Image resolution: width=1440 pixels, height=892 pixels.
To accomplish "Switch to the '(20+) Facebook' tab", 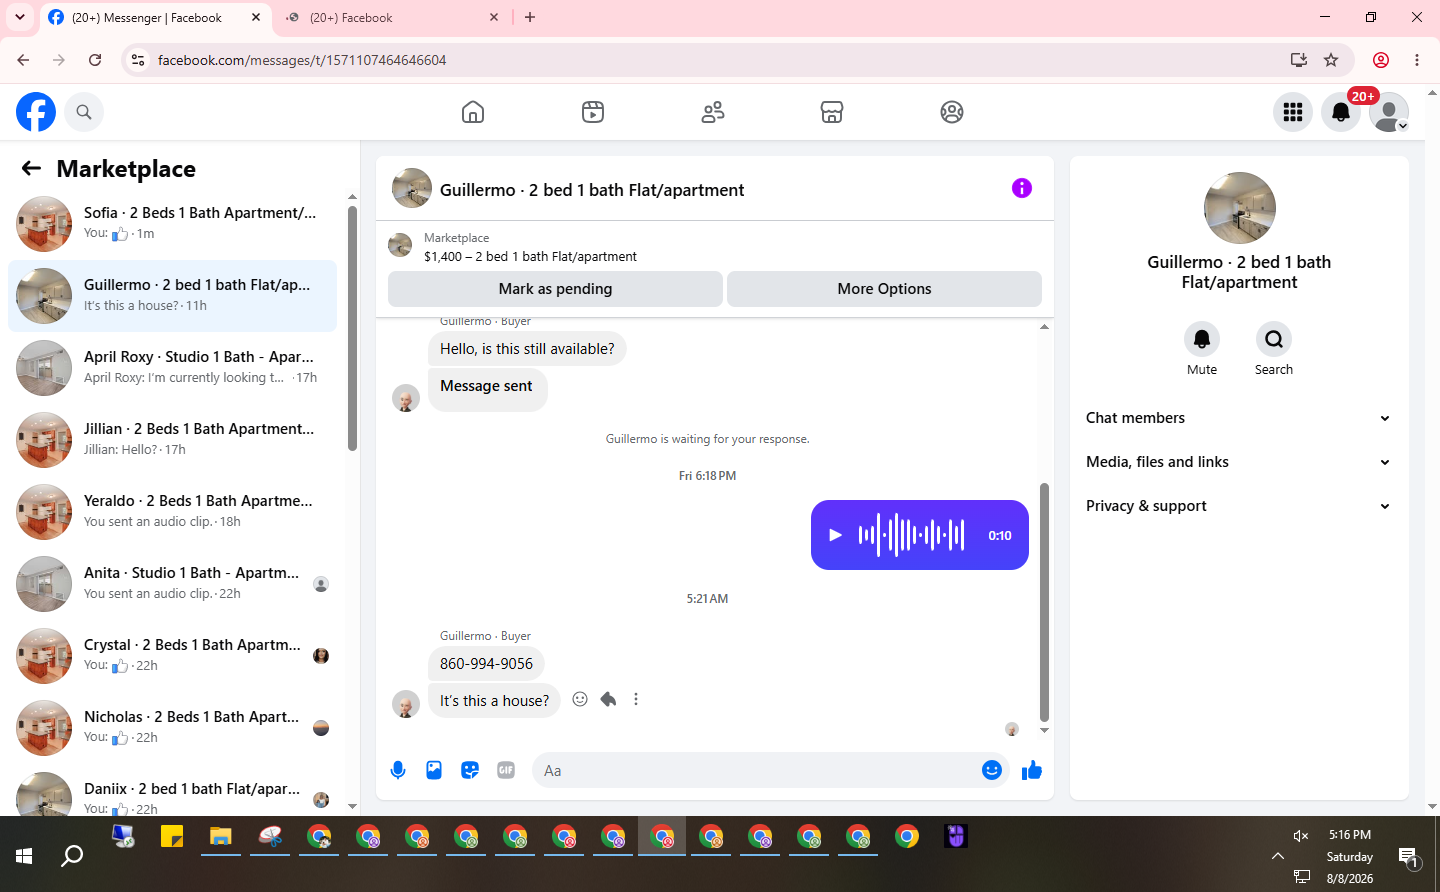I will 392,17.
